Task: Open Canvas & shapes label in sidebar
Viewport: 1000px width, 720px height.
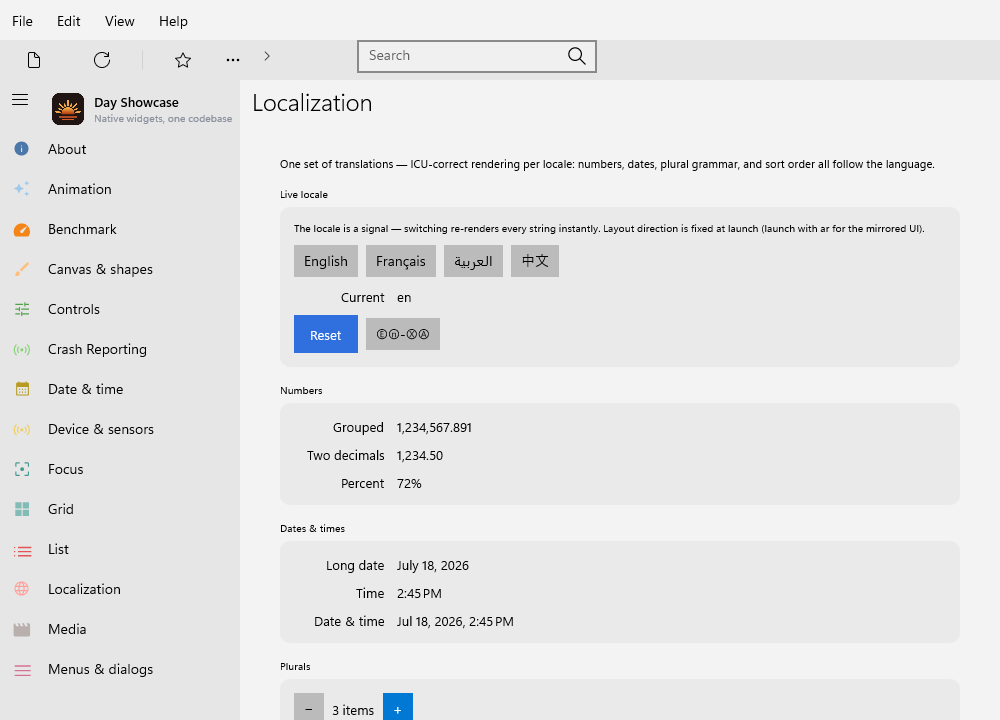Action: (x=100, y=270)
